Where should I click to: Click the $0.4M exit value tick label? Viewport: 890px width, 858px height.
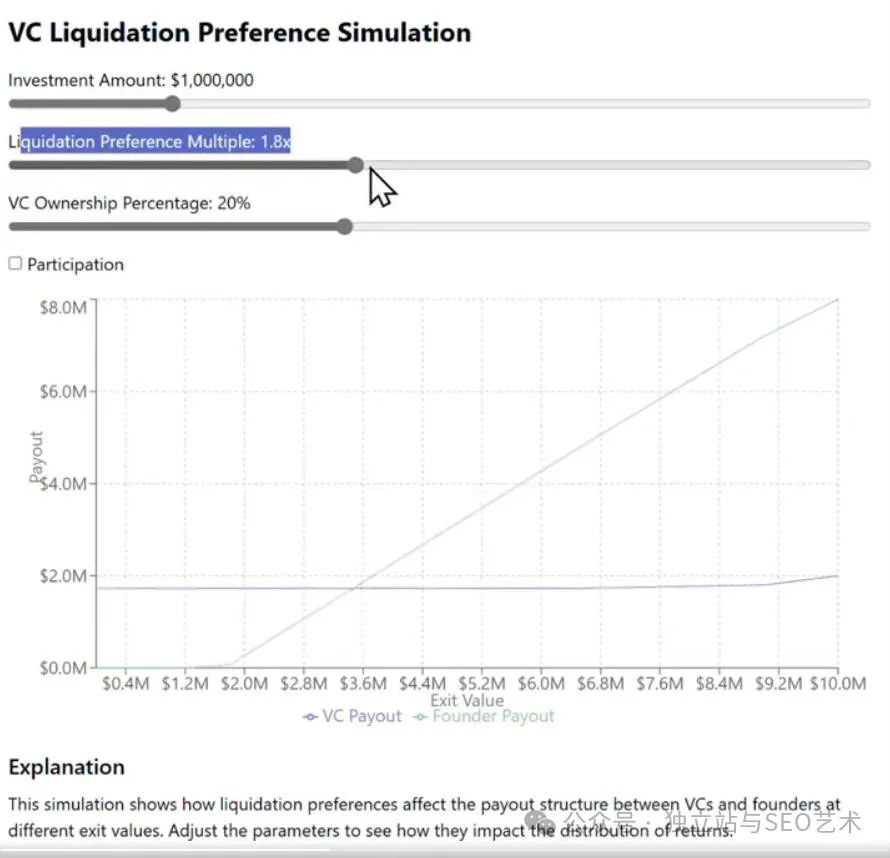[x=126, y=684]
